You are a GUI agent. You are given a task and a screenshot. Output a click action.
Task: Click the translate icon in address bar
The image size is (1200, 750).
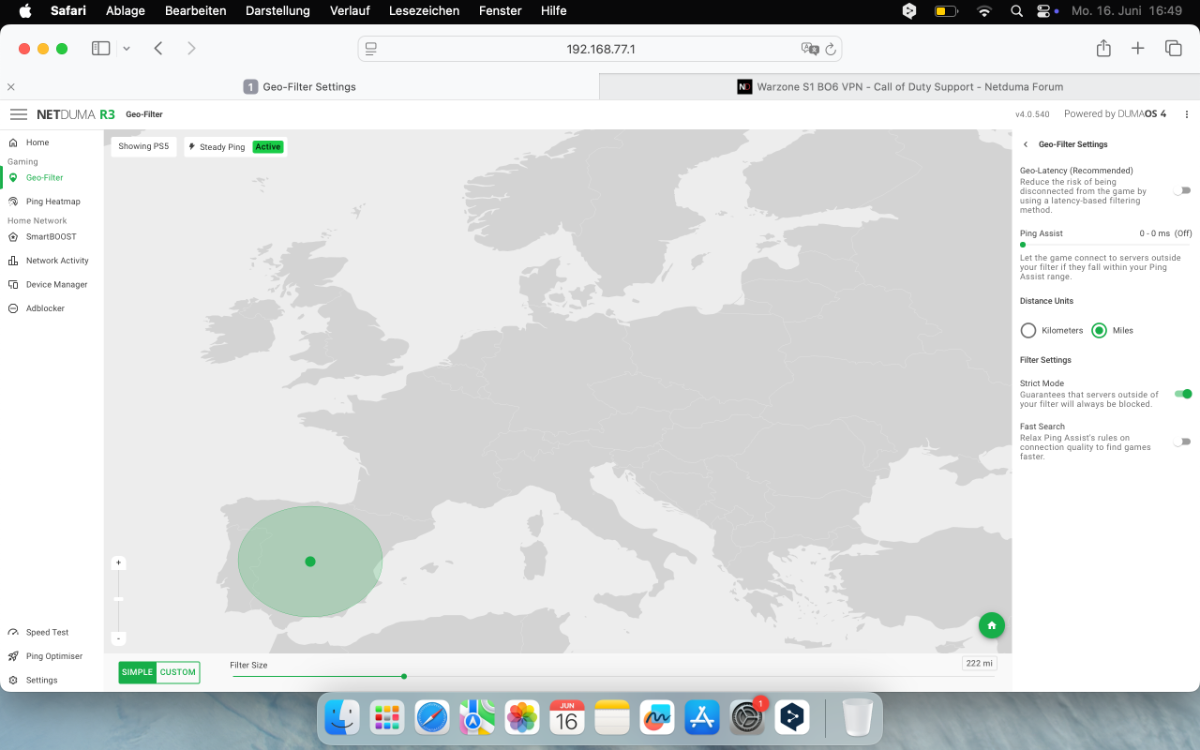click(809, 49)
